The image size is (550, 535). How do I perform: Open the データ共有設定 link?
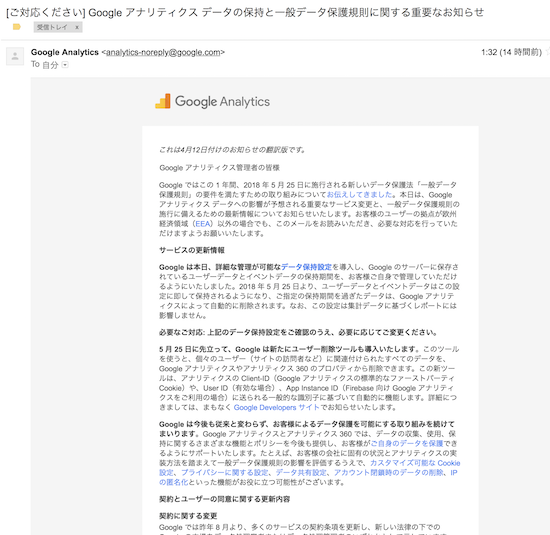point(301,473)
